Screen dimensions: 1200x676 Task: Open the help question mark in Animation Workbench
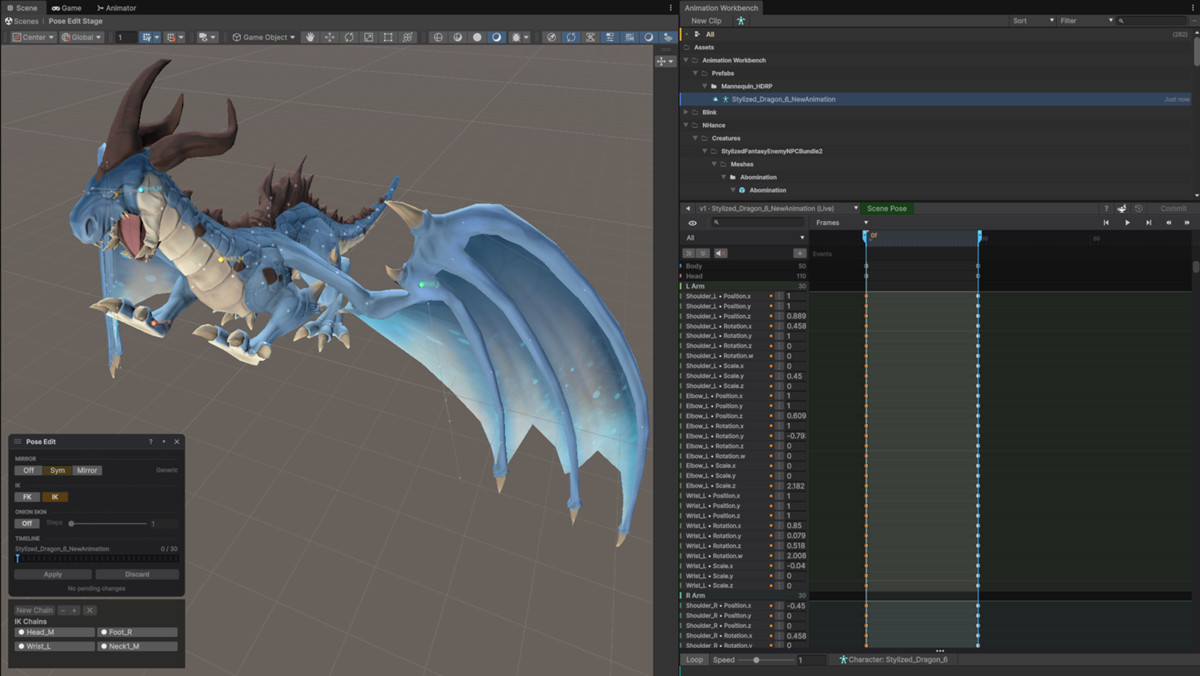click(1106, 209)
